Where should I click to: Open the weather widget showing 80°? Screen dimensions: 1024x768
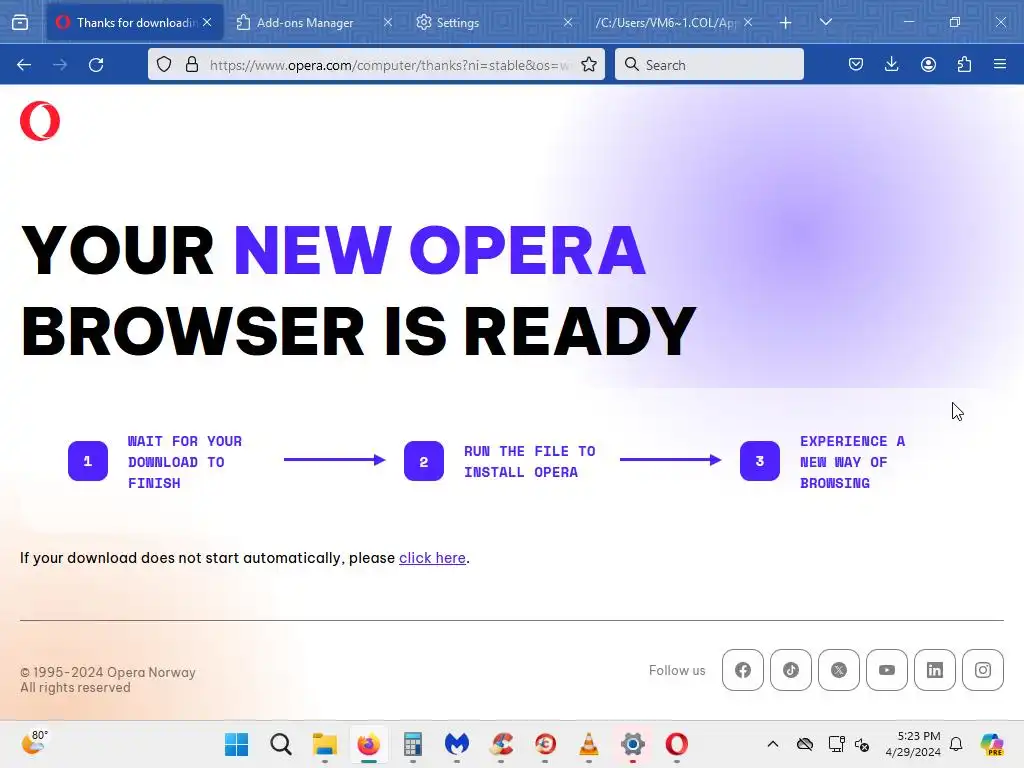(34, 743)
